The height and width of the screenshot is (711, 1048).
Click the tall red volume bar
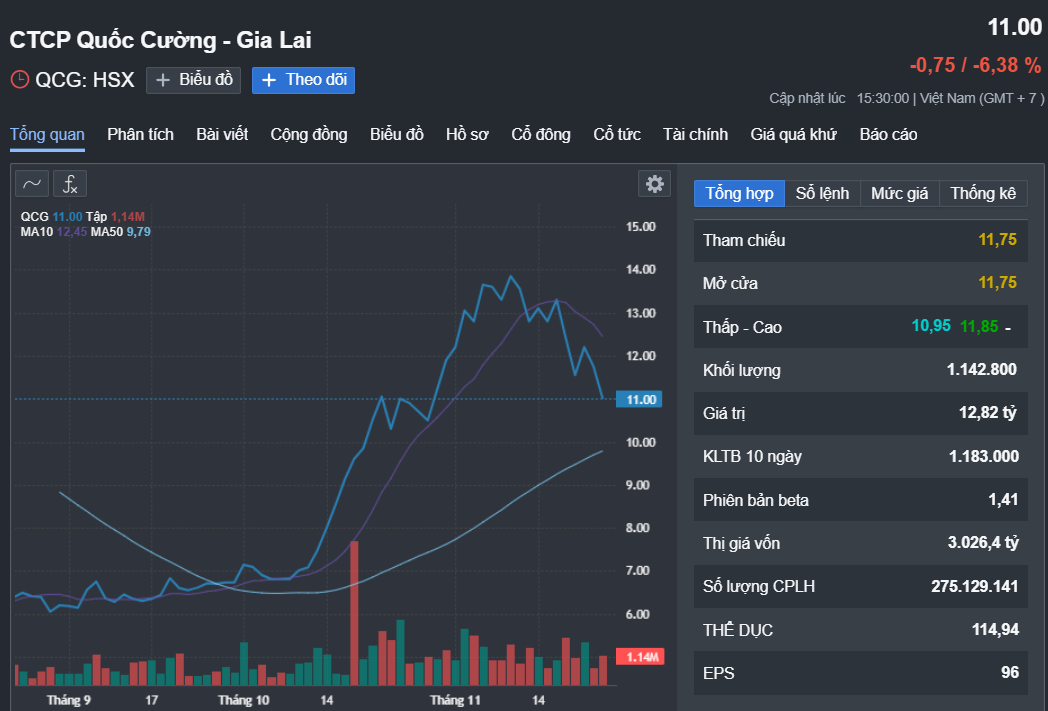[354, 612]
